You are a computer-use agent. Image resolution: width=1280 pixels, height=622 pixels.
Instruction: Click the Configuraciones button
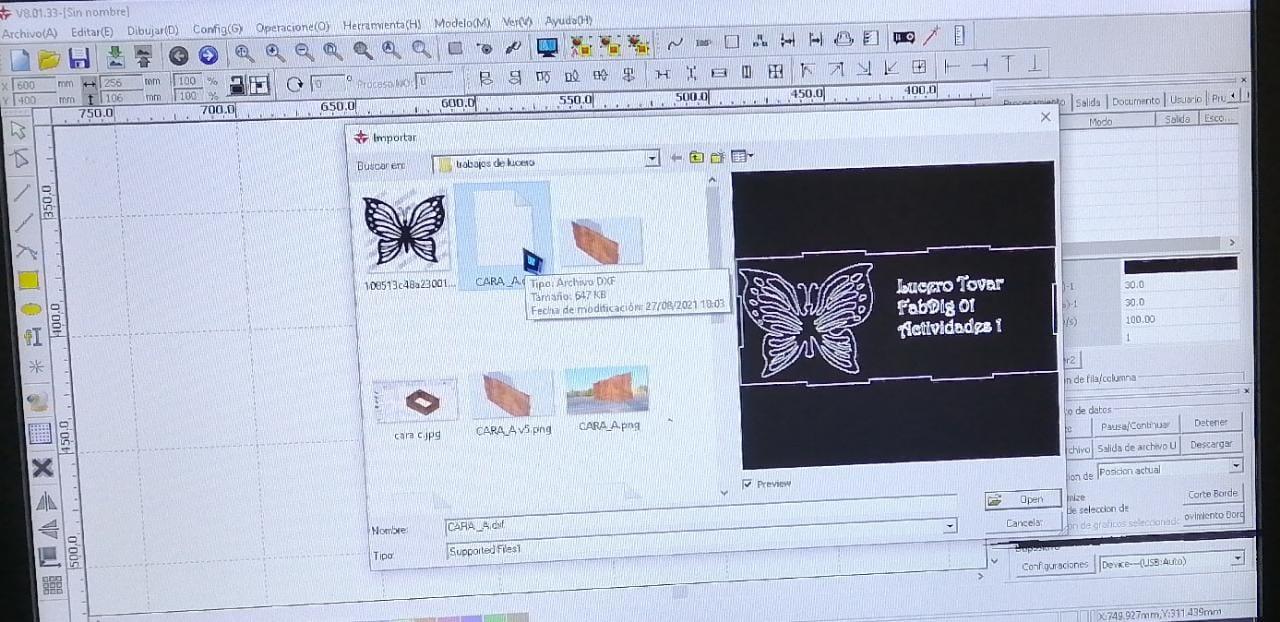pos(1054,565)
